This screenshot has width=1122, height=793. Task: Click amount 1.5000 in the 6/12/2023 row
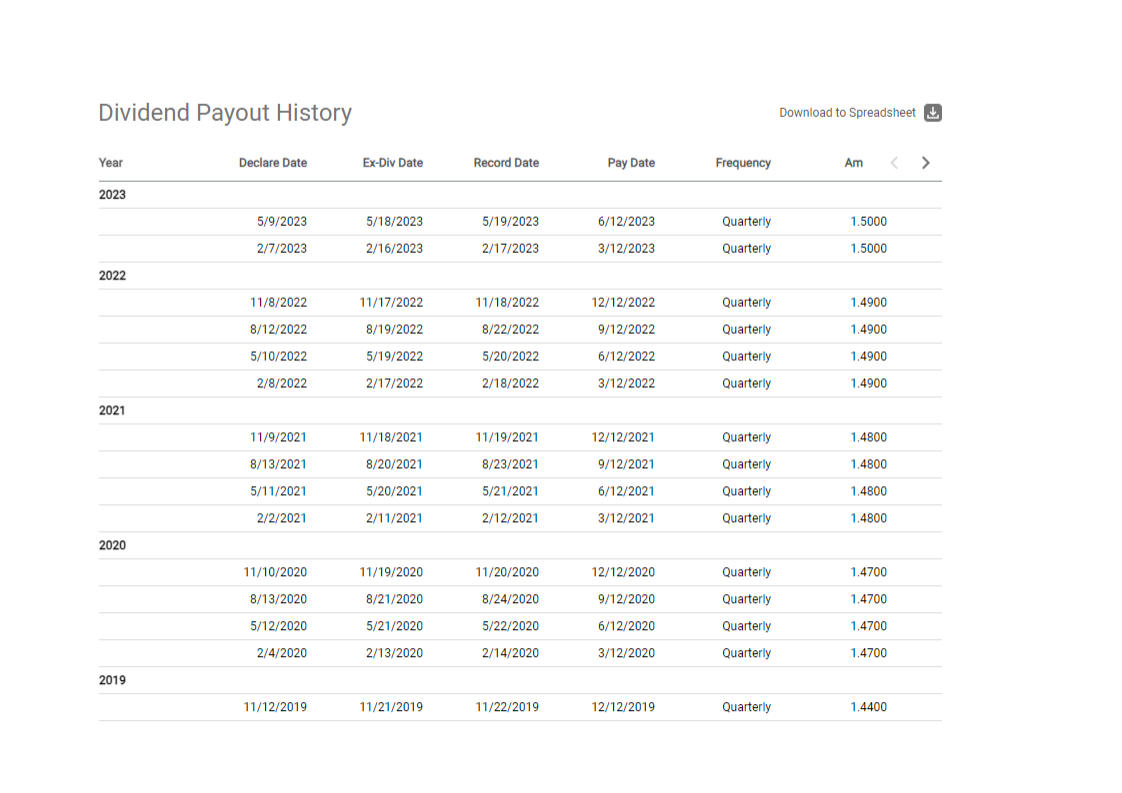[869, 222]
